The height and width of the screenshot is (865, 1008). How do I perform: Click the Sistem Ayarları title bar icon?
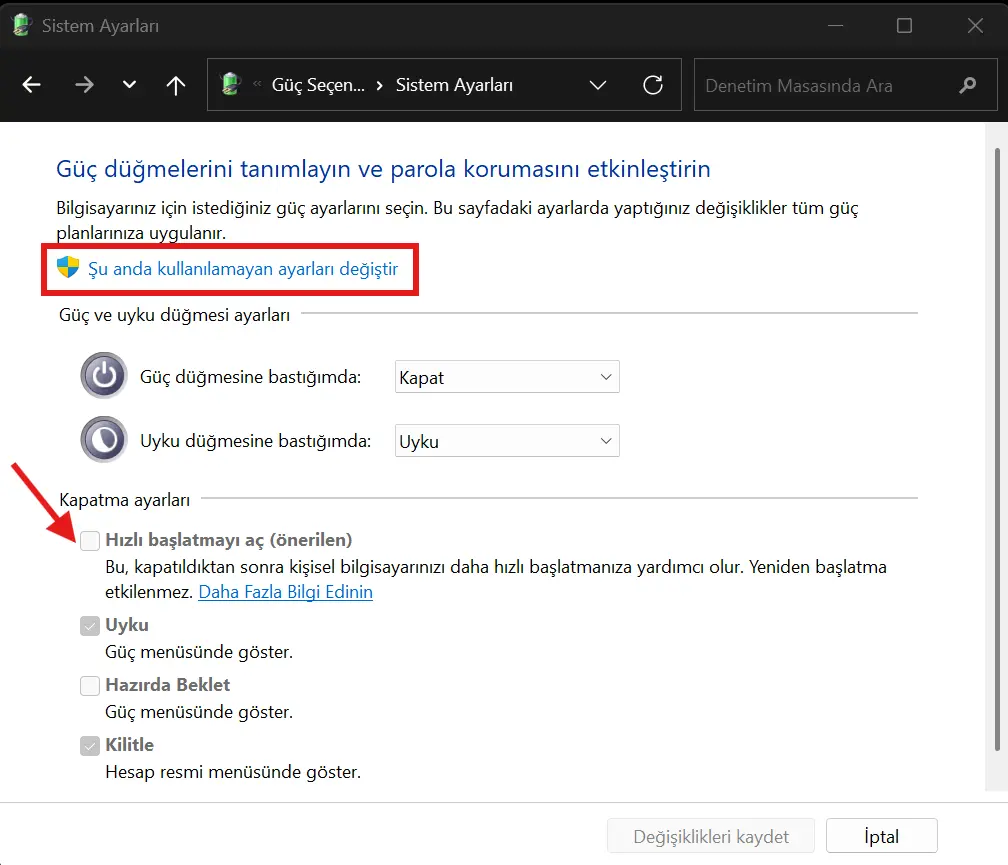pyautogui.click(x=22, y=26)
